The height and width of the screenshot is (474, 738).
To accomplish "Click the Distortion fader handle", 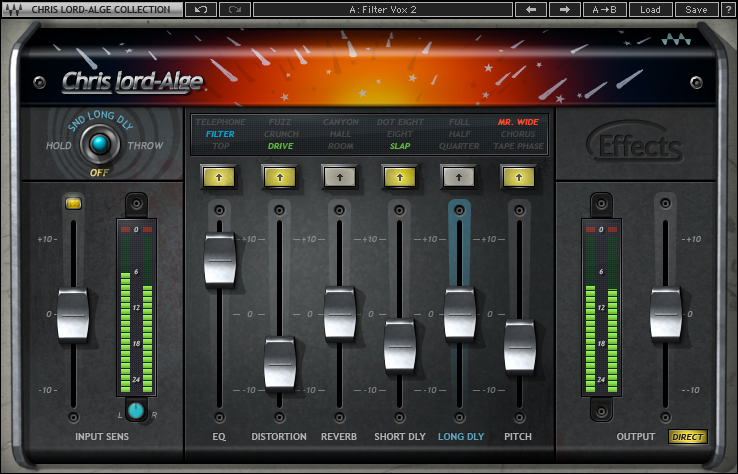I will tap(280, 363).
